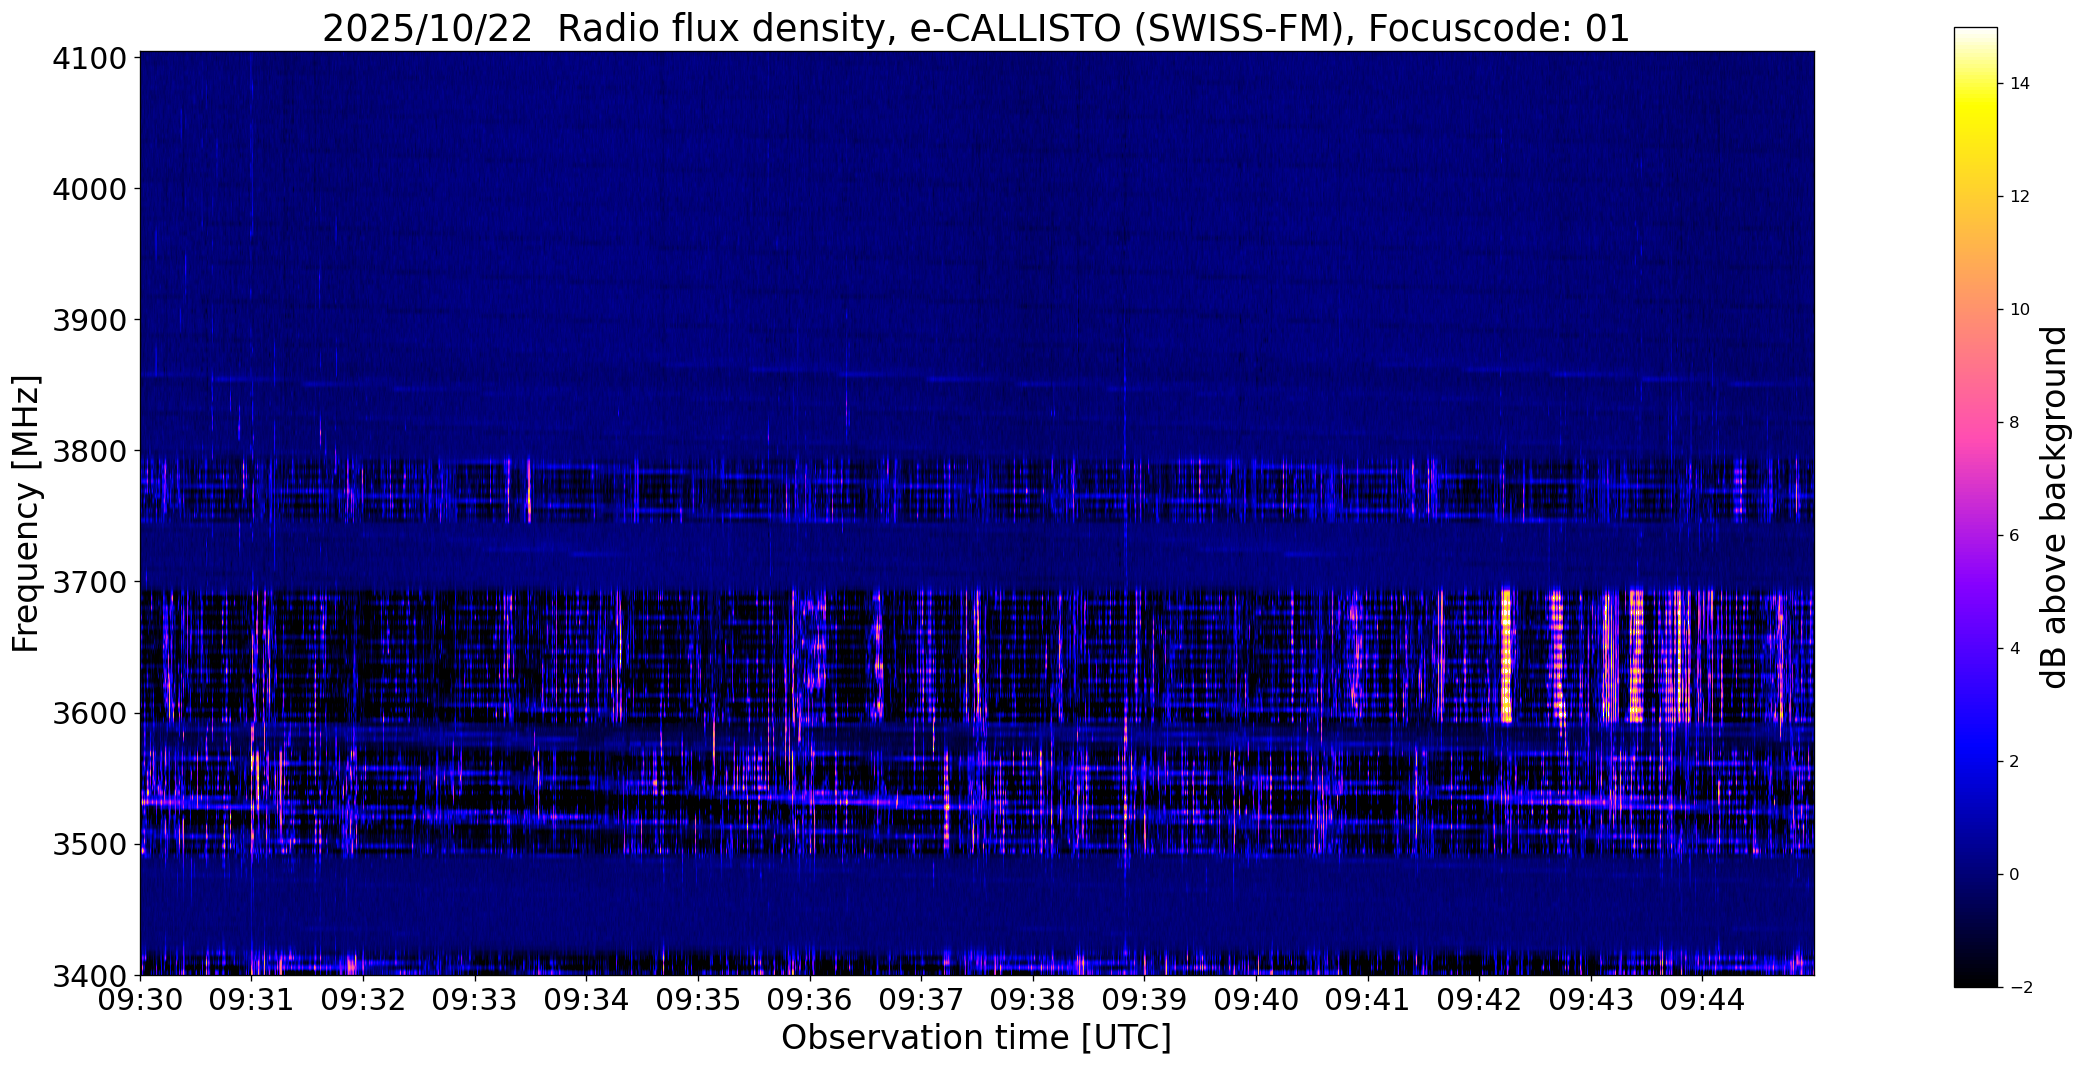Click the 09:37 time tick label
Screen dimensions: 2085x1067
tap(922, 1000)
